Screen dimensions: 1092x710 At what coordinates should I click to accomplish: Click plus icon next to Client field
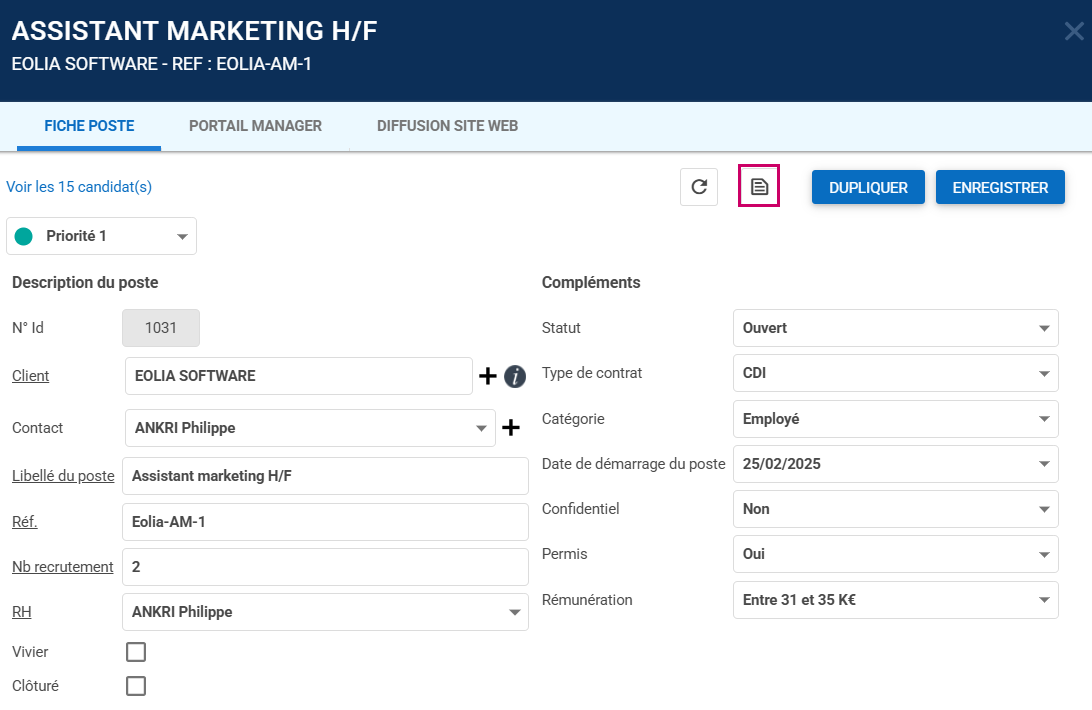click(487, 376)
